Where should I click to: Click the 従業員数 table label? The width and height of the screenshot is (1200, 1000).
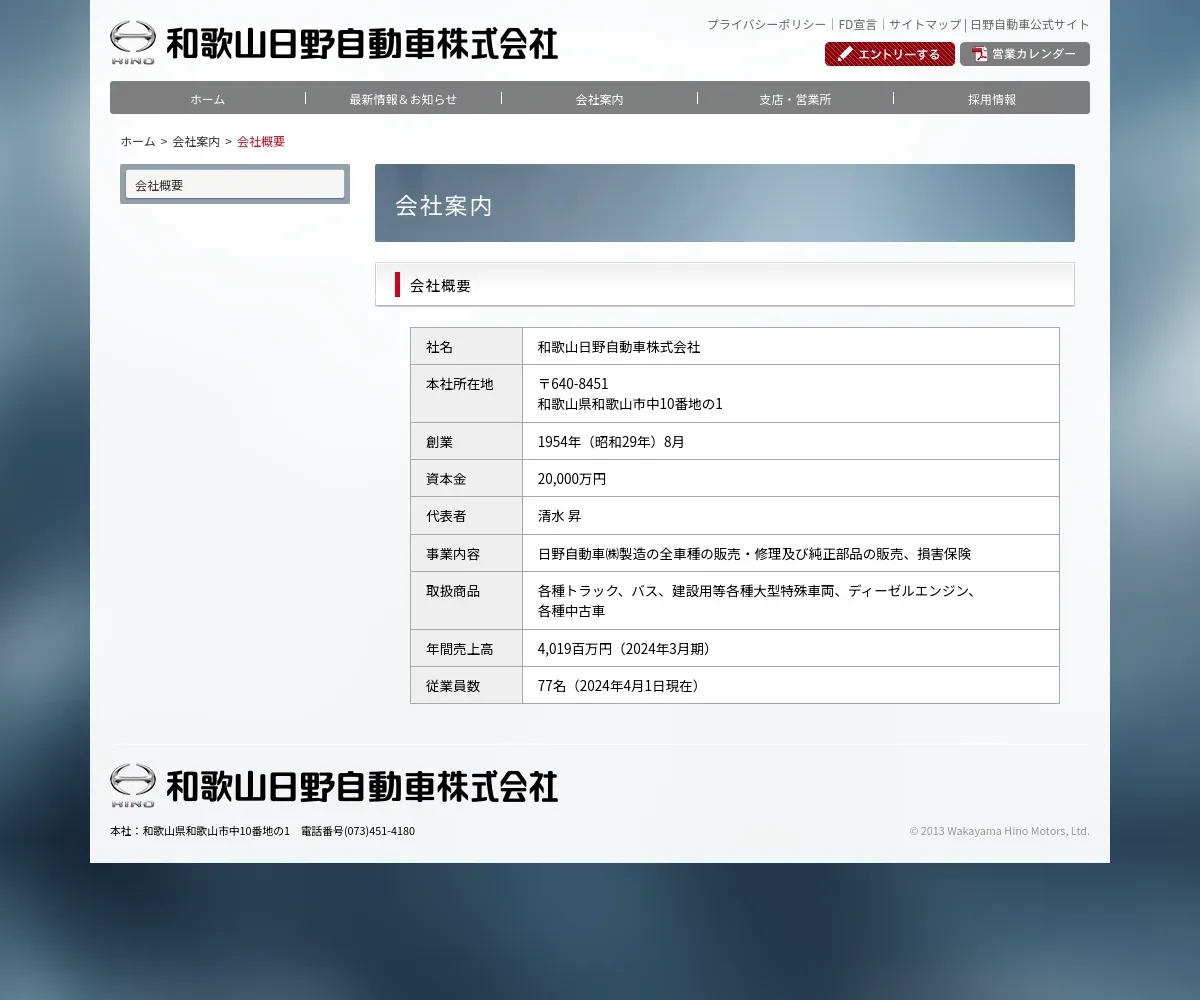pyautogui.click(x=453, y=686)
